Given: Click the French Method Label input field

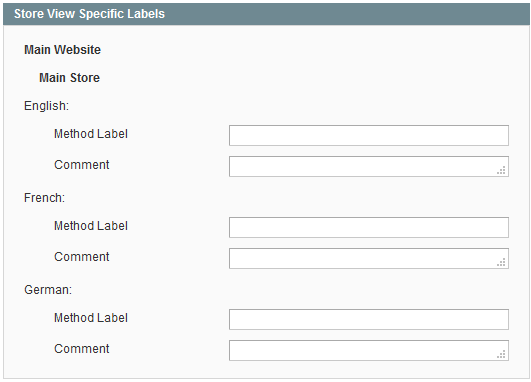Looking at the screenshot, I should pos(369,227).
